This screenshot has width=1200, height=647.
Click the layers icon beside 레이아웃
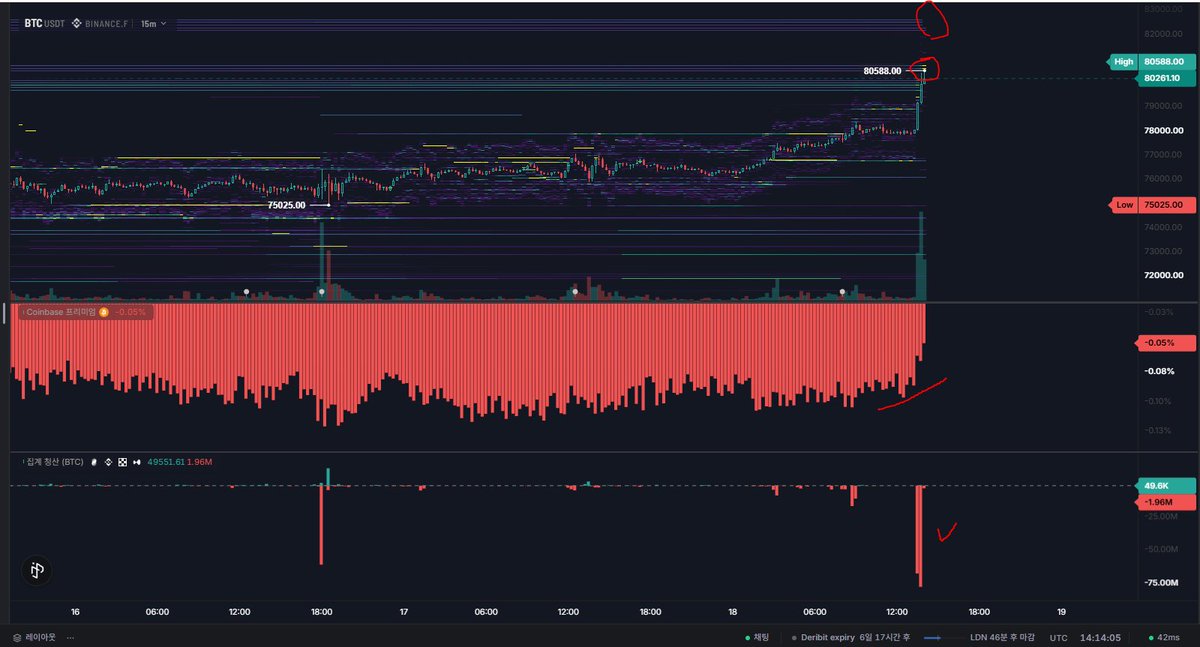(x=15, y=637)
